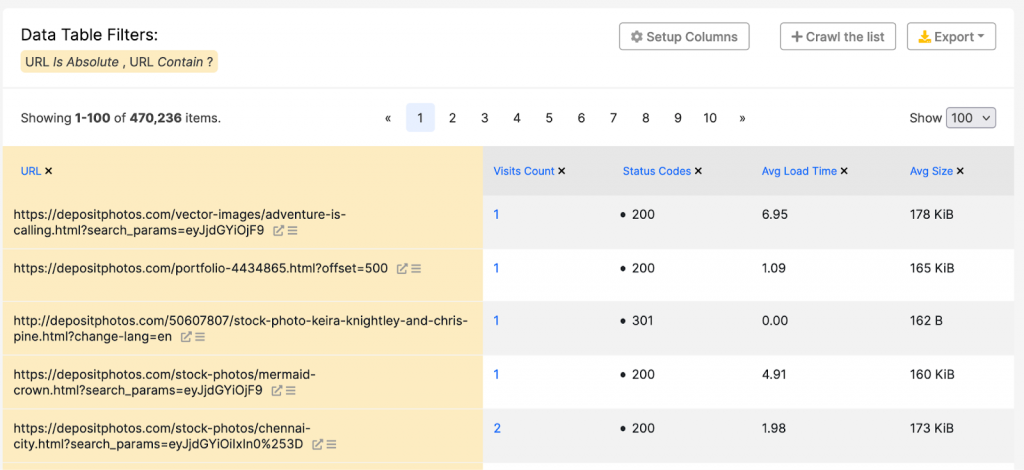Viewport: 1024px width, 470px height.
Task: Go to page 2
Action: [x=452, y=118]
